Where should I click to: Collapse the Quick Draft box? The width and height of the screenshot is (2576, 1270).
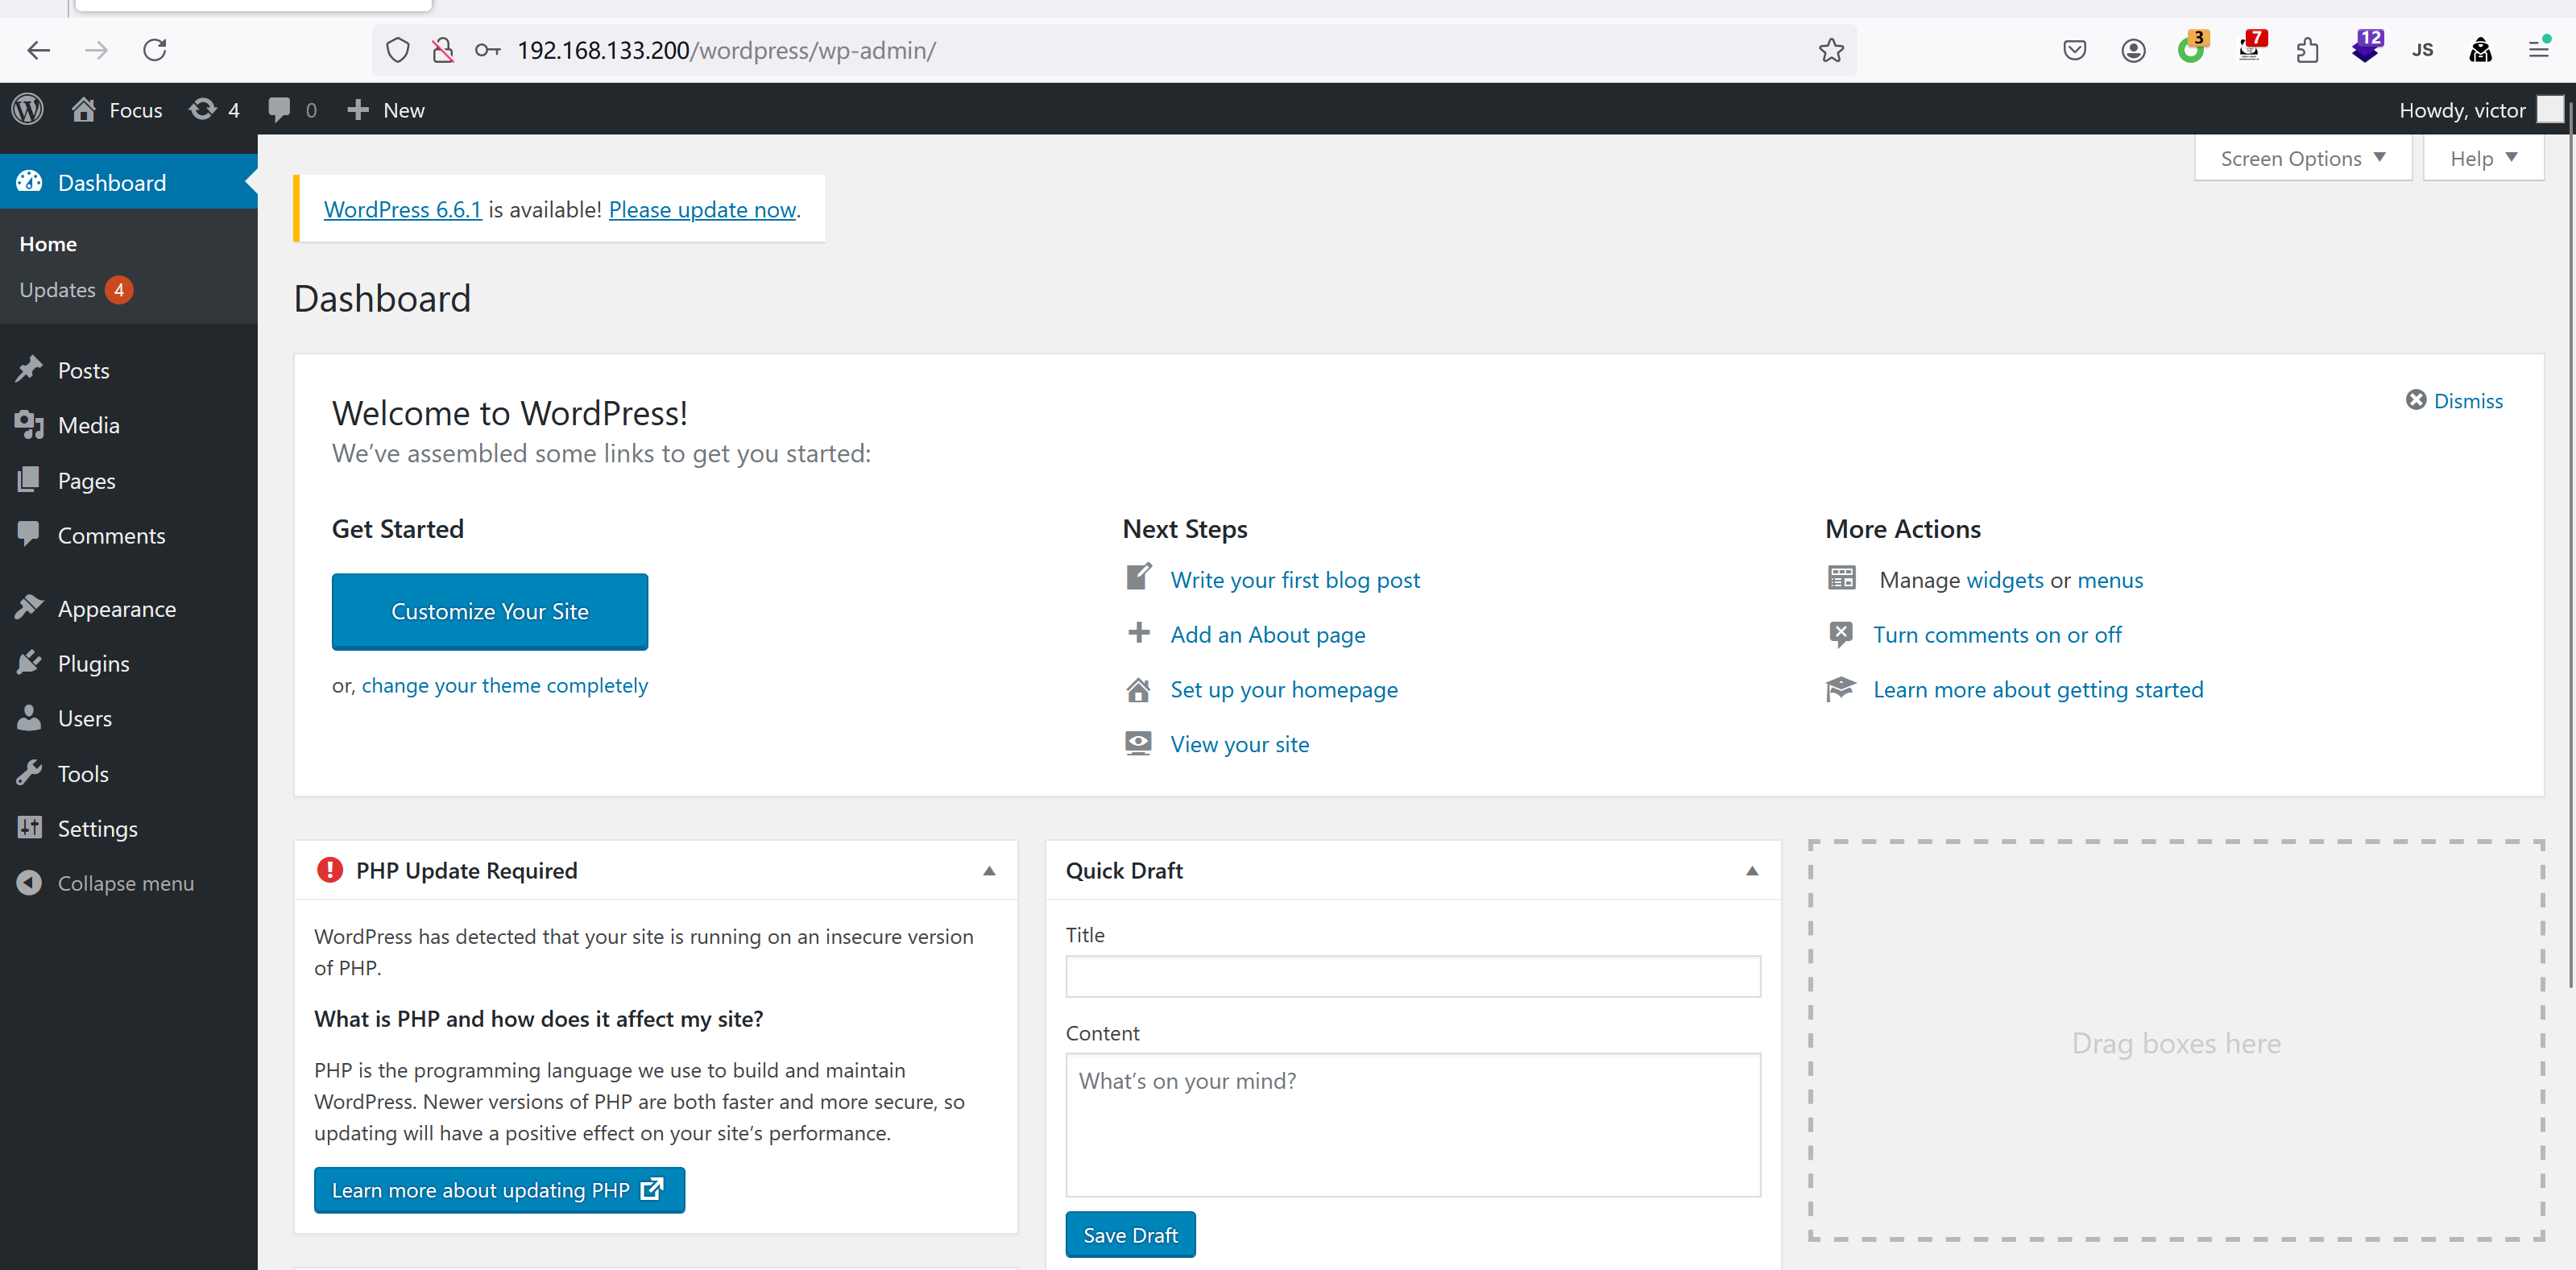[x=1751, y=870]
